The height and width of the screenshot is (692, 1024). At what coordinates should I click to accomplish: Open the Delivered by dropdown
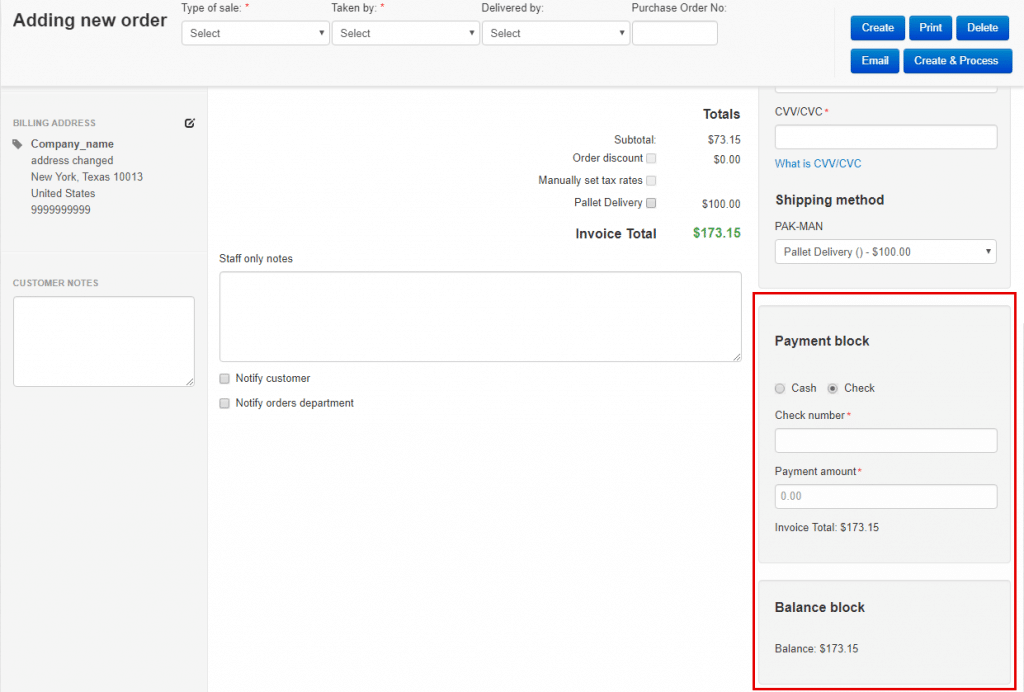555,33
